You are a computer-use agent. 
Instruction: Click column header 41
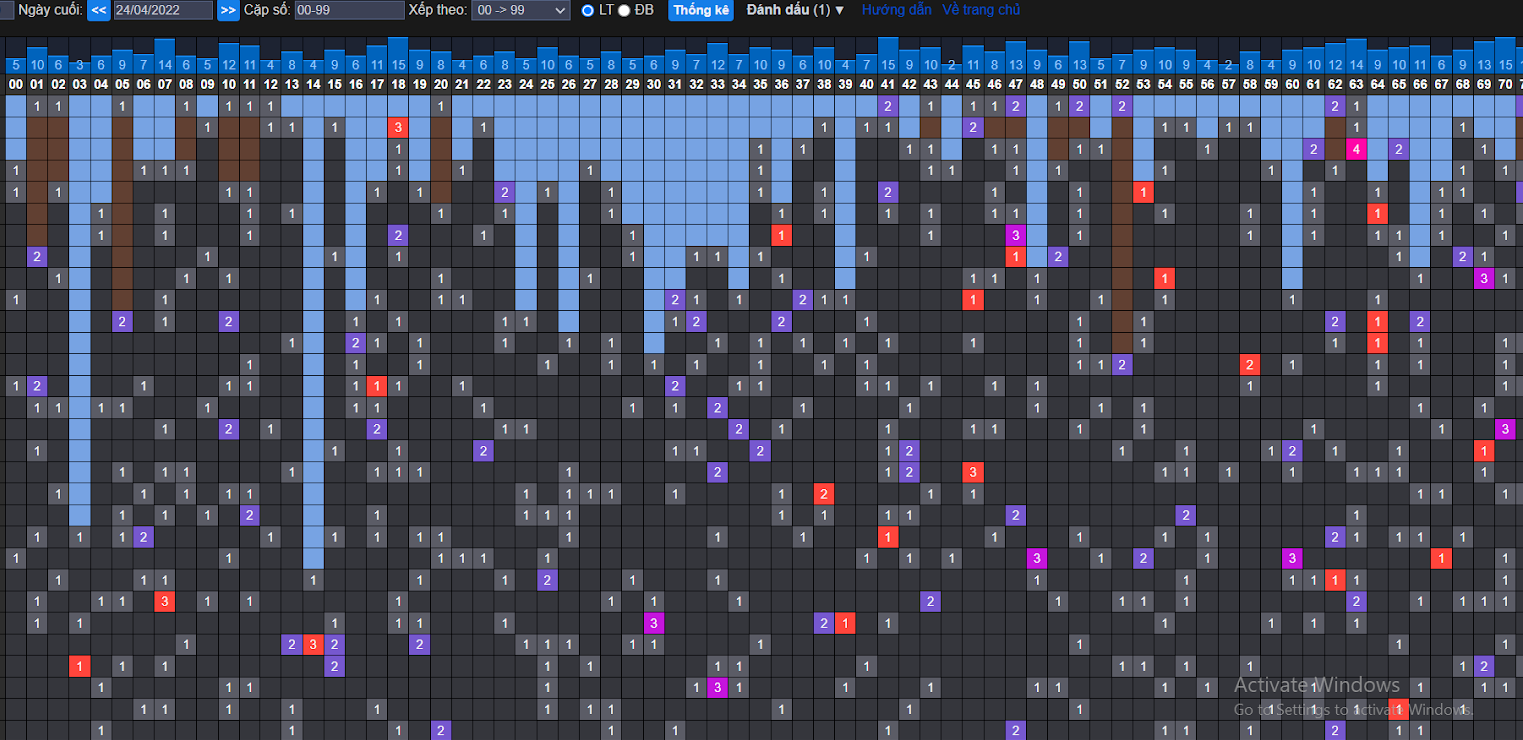(887, 85)
